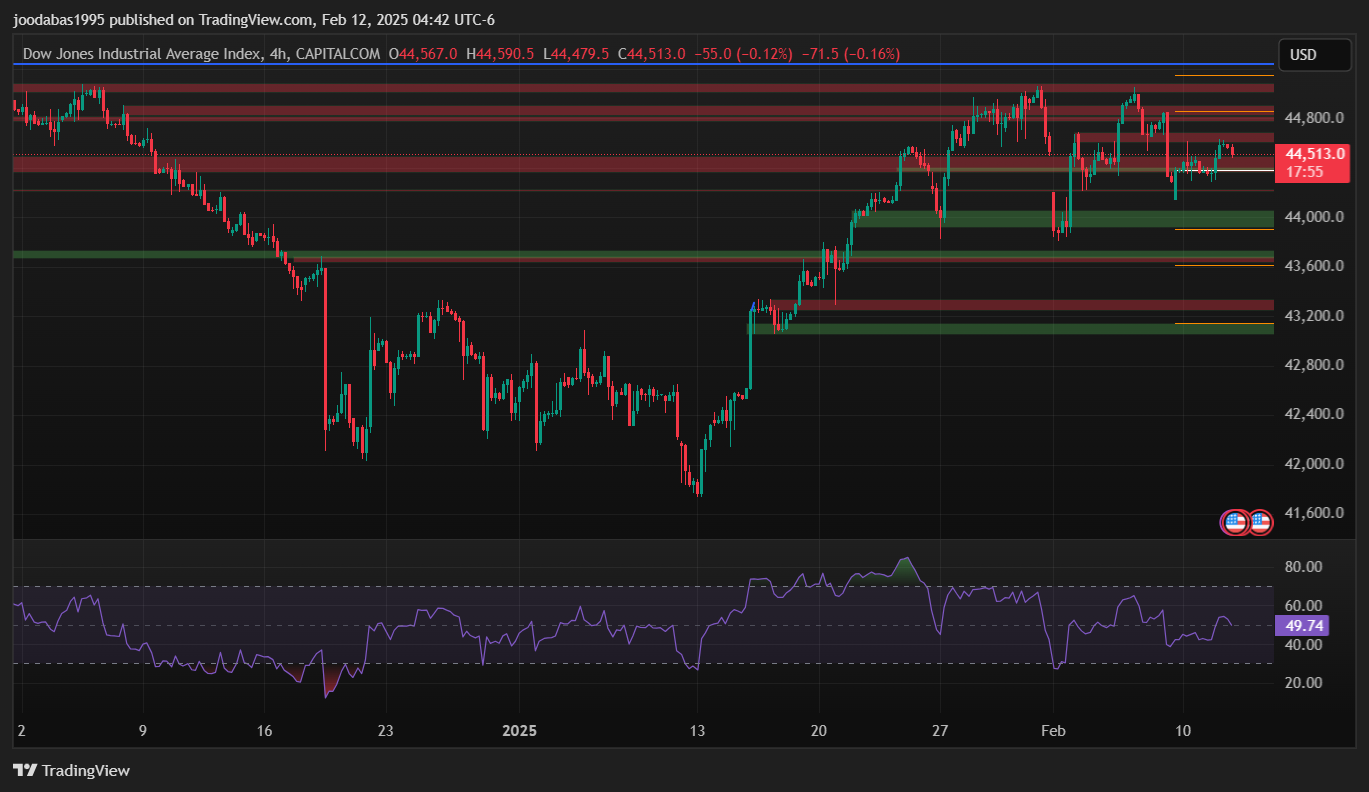Click the 41,600.0 price axis label

tap(1314, 513)
